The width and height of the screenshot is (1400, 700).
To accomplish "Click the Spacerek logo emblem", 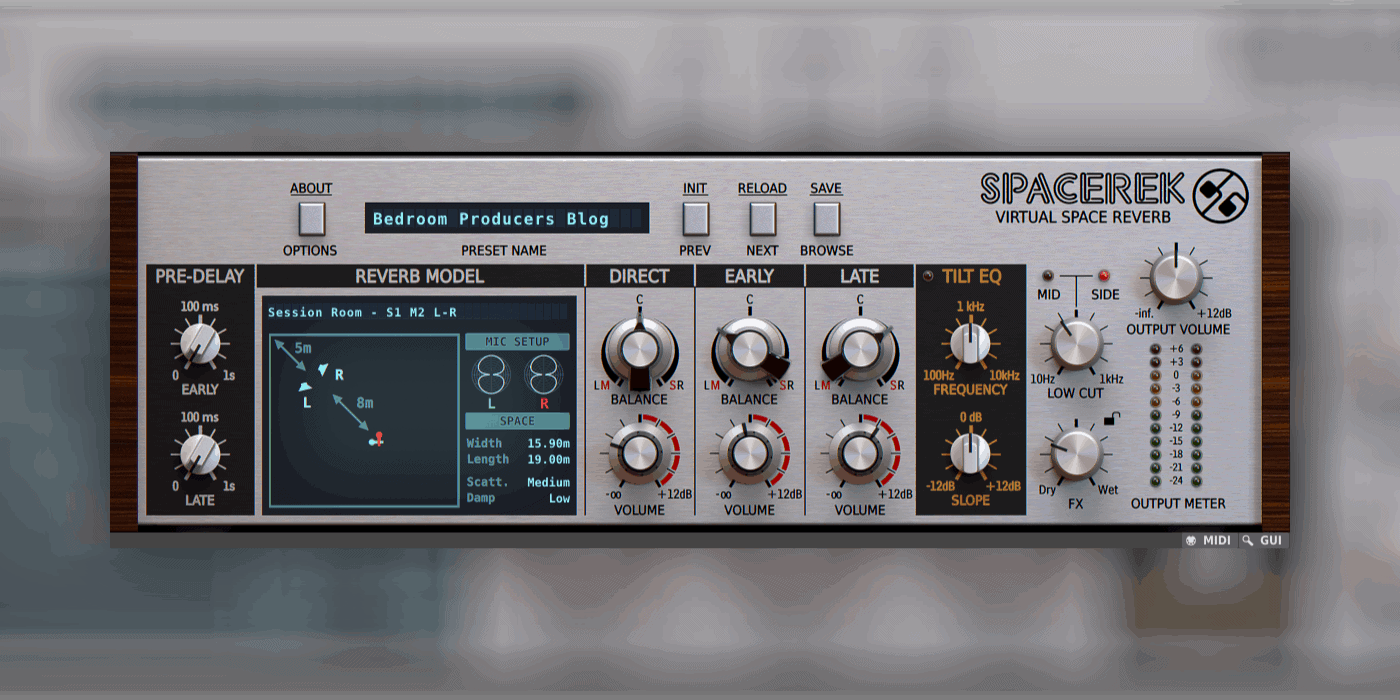I will tap(1221, 195).
